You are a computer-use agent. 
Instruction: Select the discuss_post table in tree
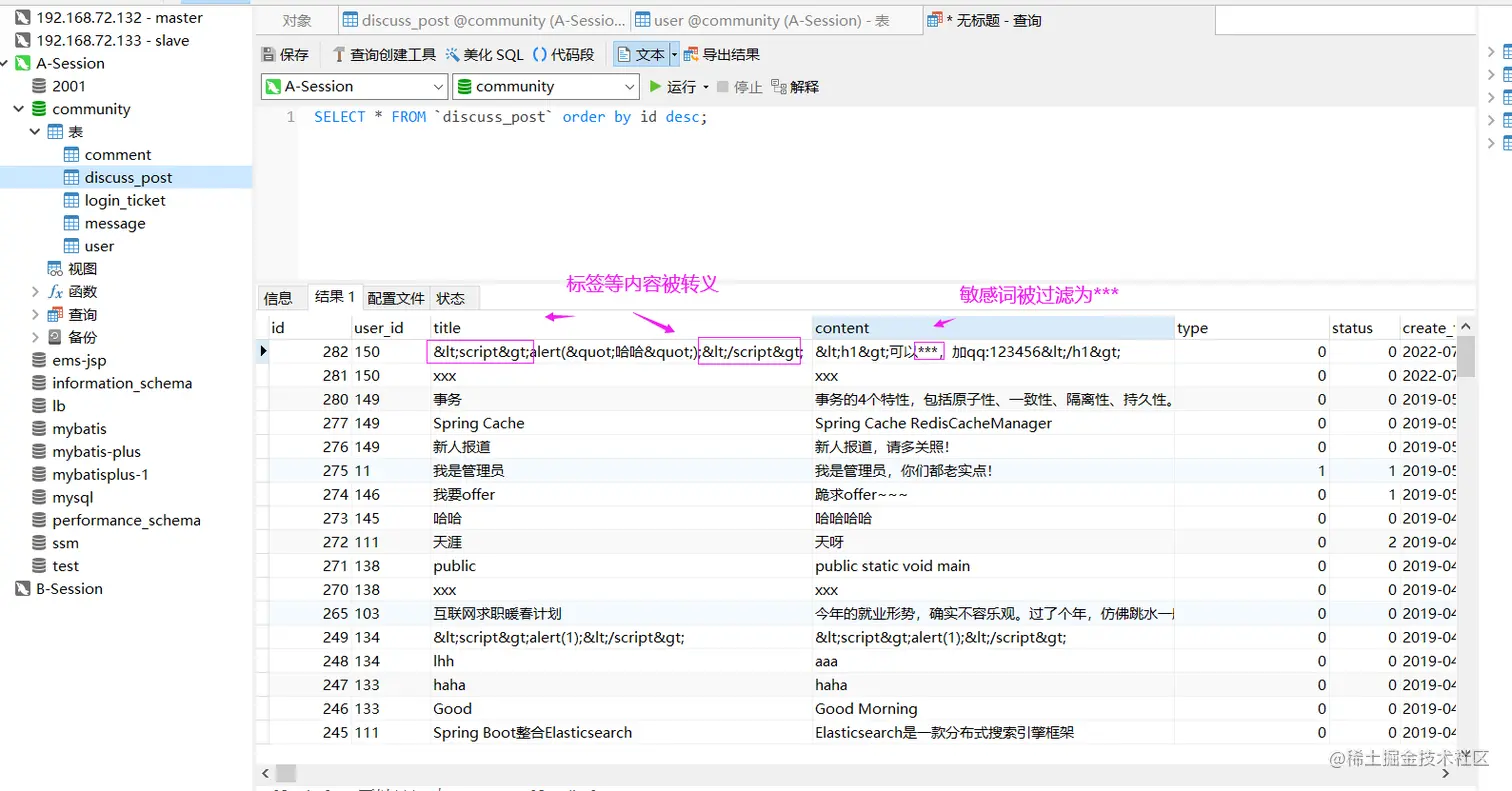point(126,178)
